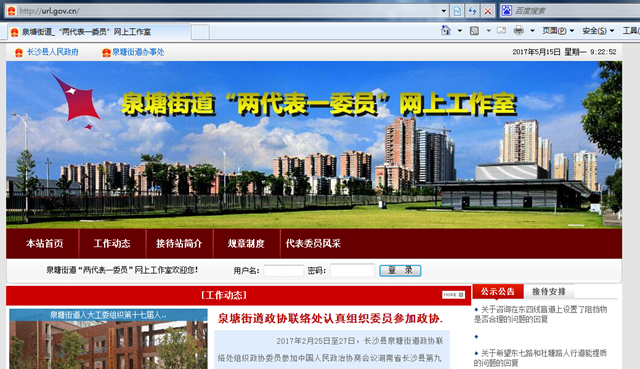Open the new blank tab button
640x369 pixels.
point(200,32)
